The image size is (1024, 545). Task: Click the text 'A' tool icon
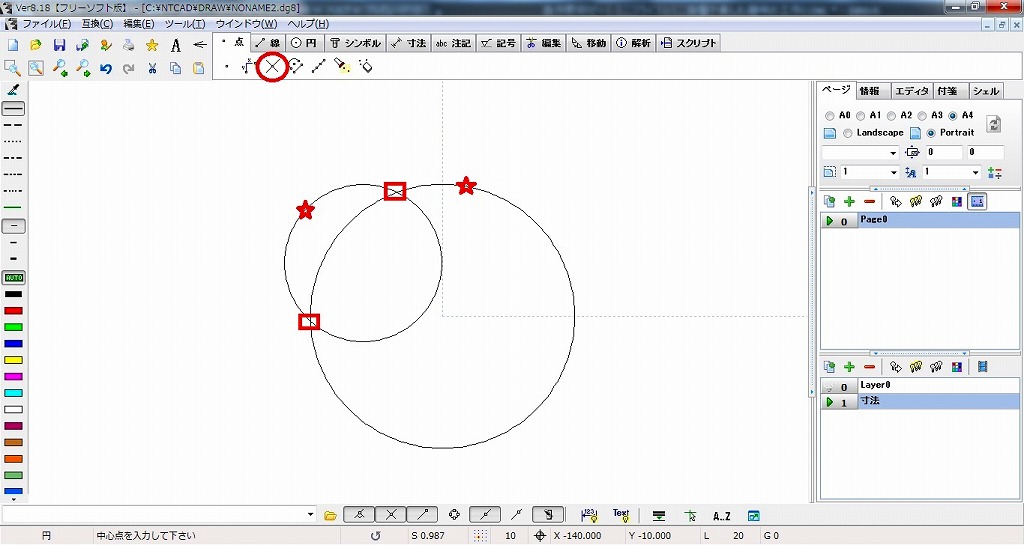point(175,45)
